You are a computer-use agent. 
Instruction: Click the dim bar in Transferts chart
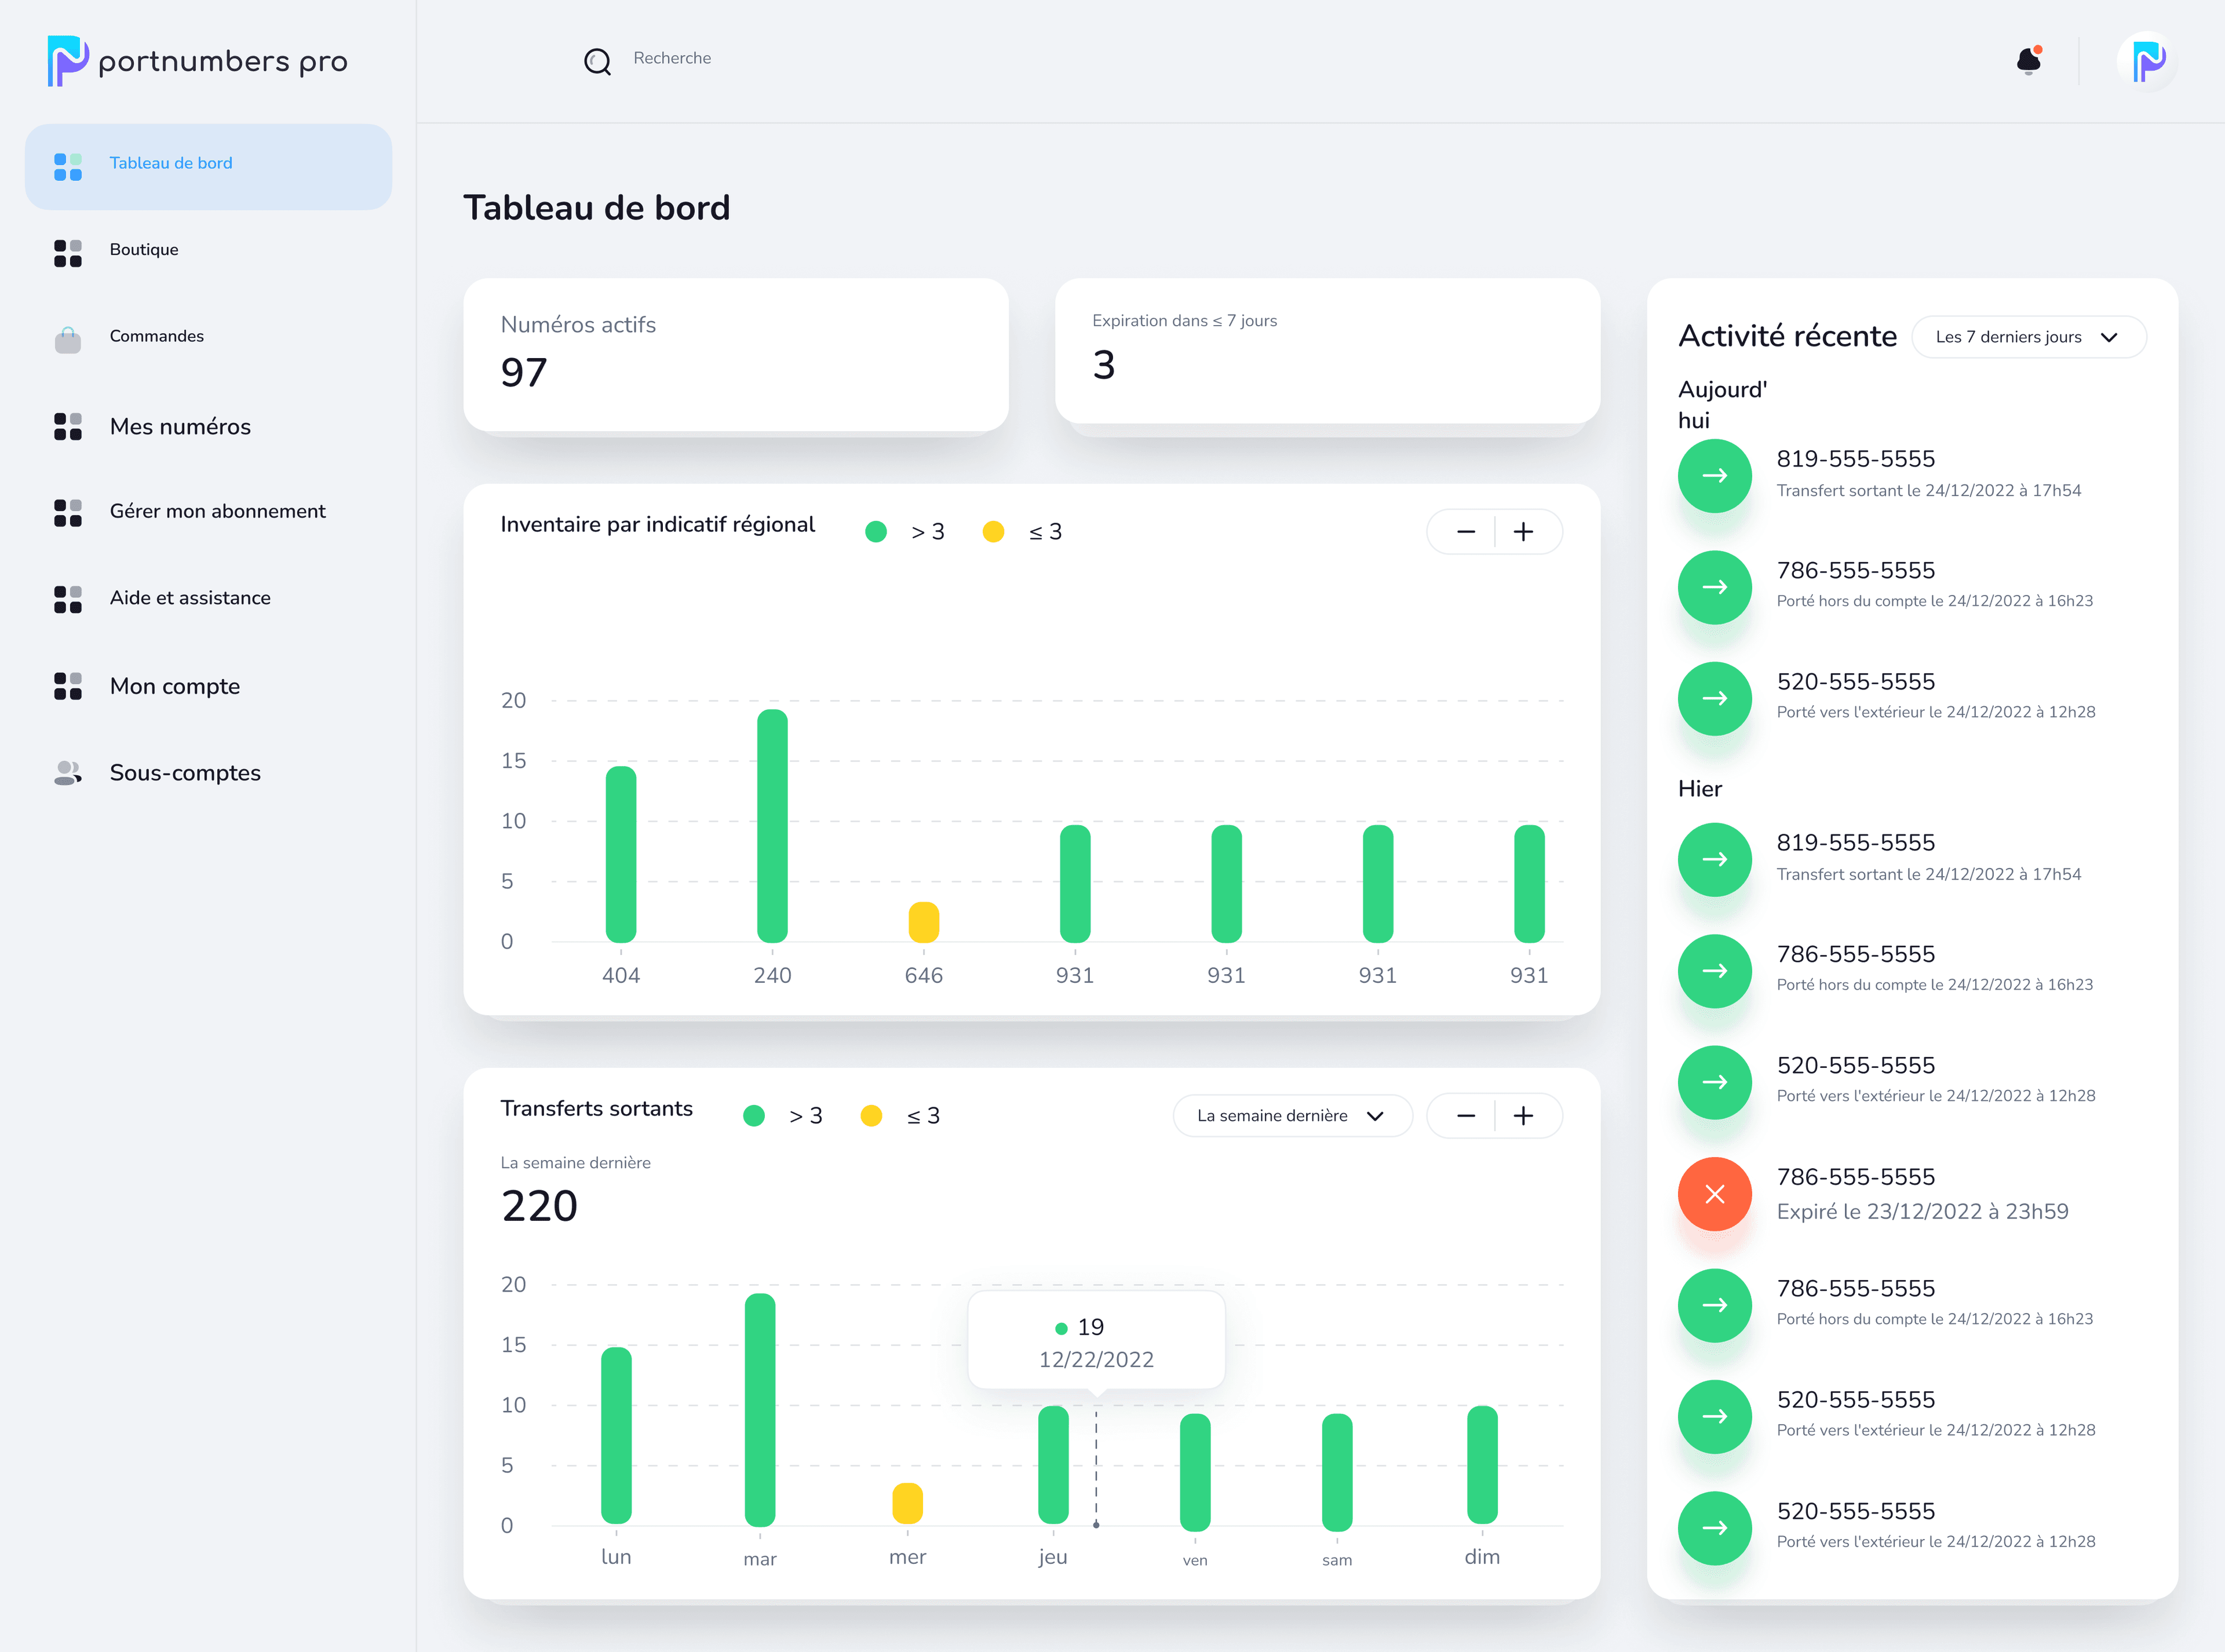point(1482,1465)
